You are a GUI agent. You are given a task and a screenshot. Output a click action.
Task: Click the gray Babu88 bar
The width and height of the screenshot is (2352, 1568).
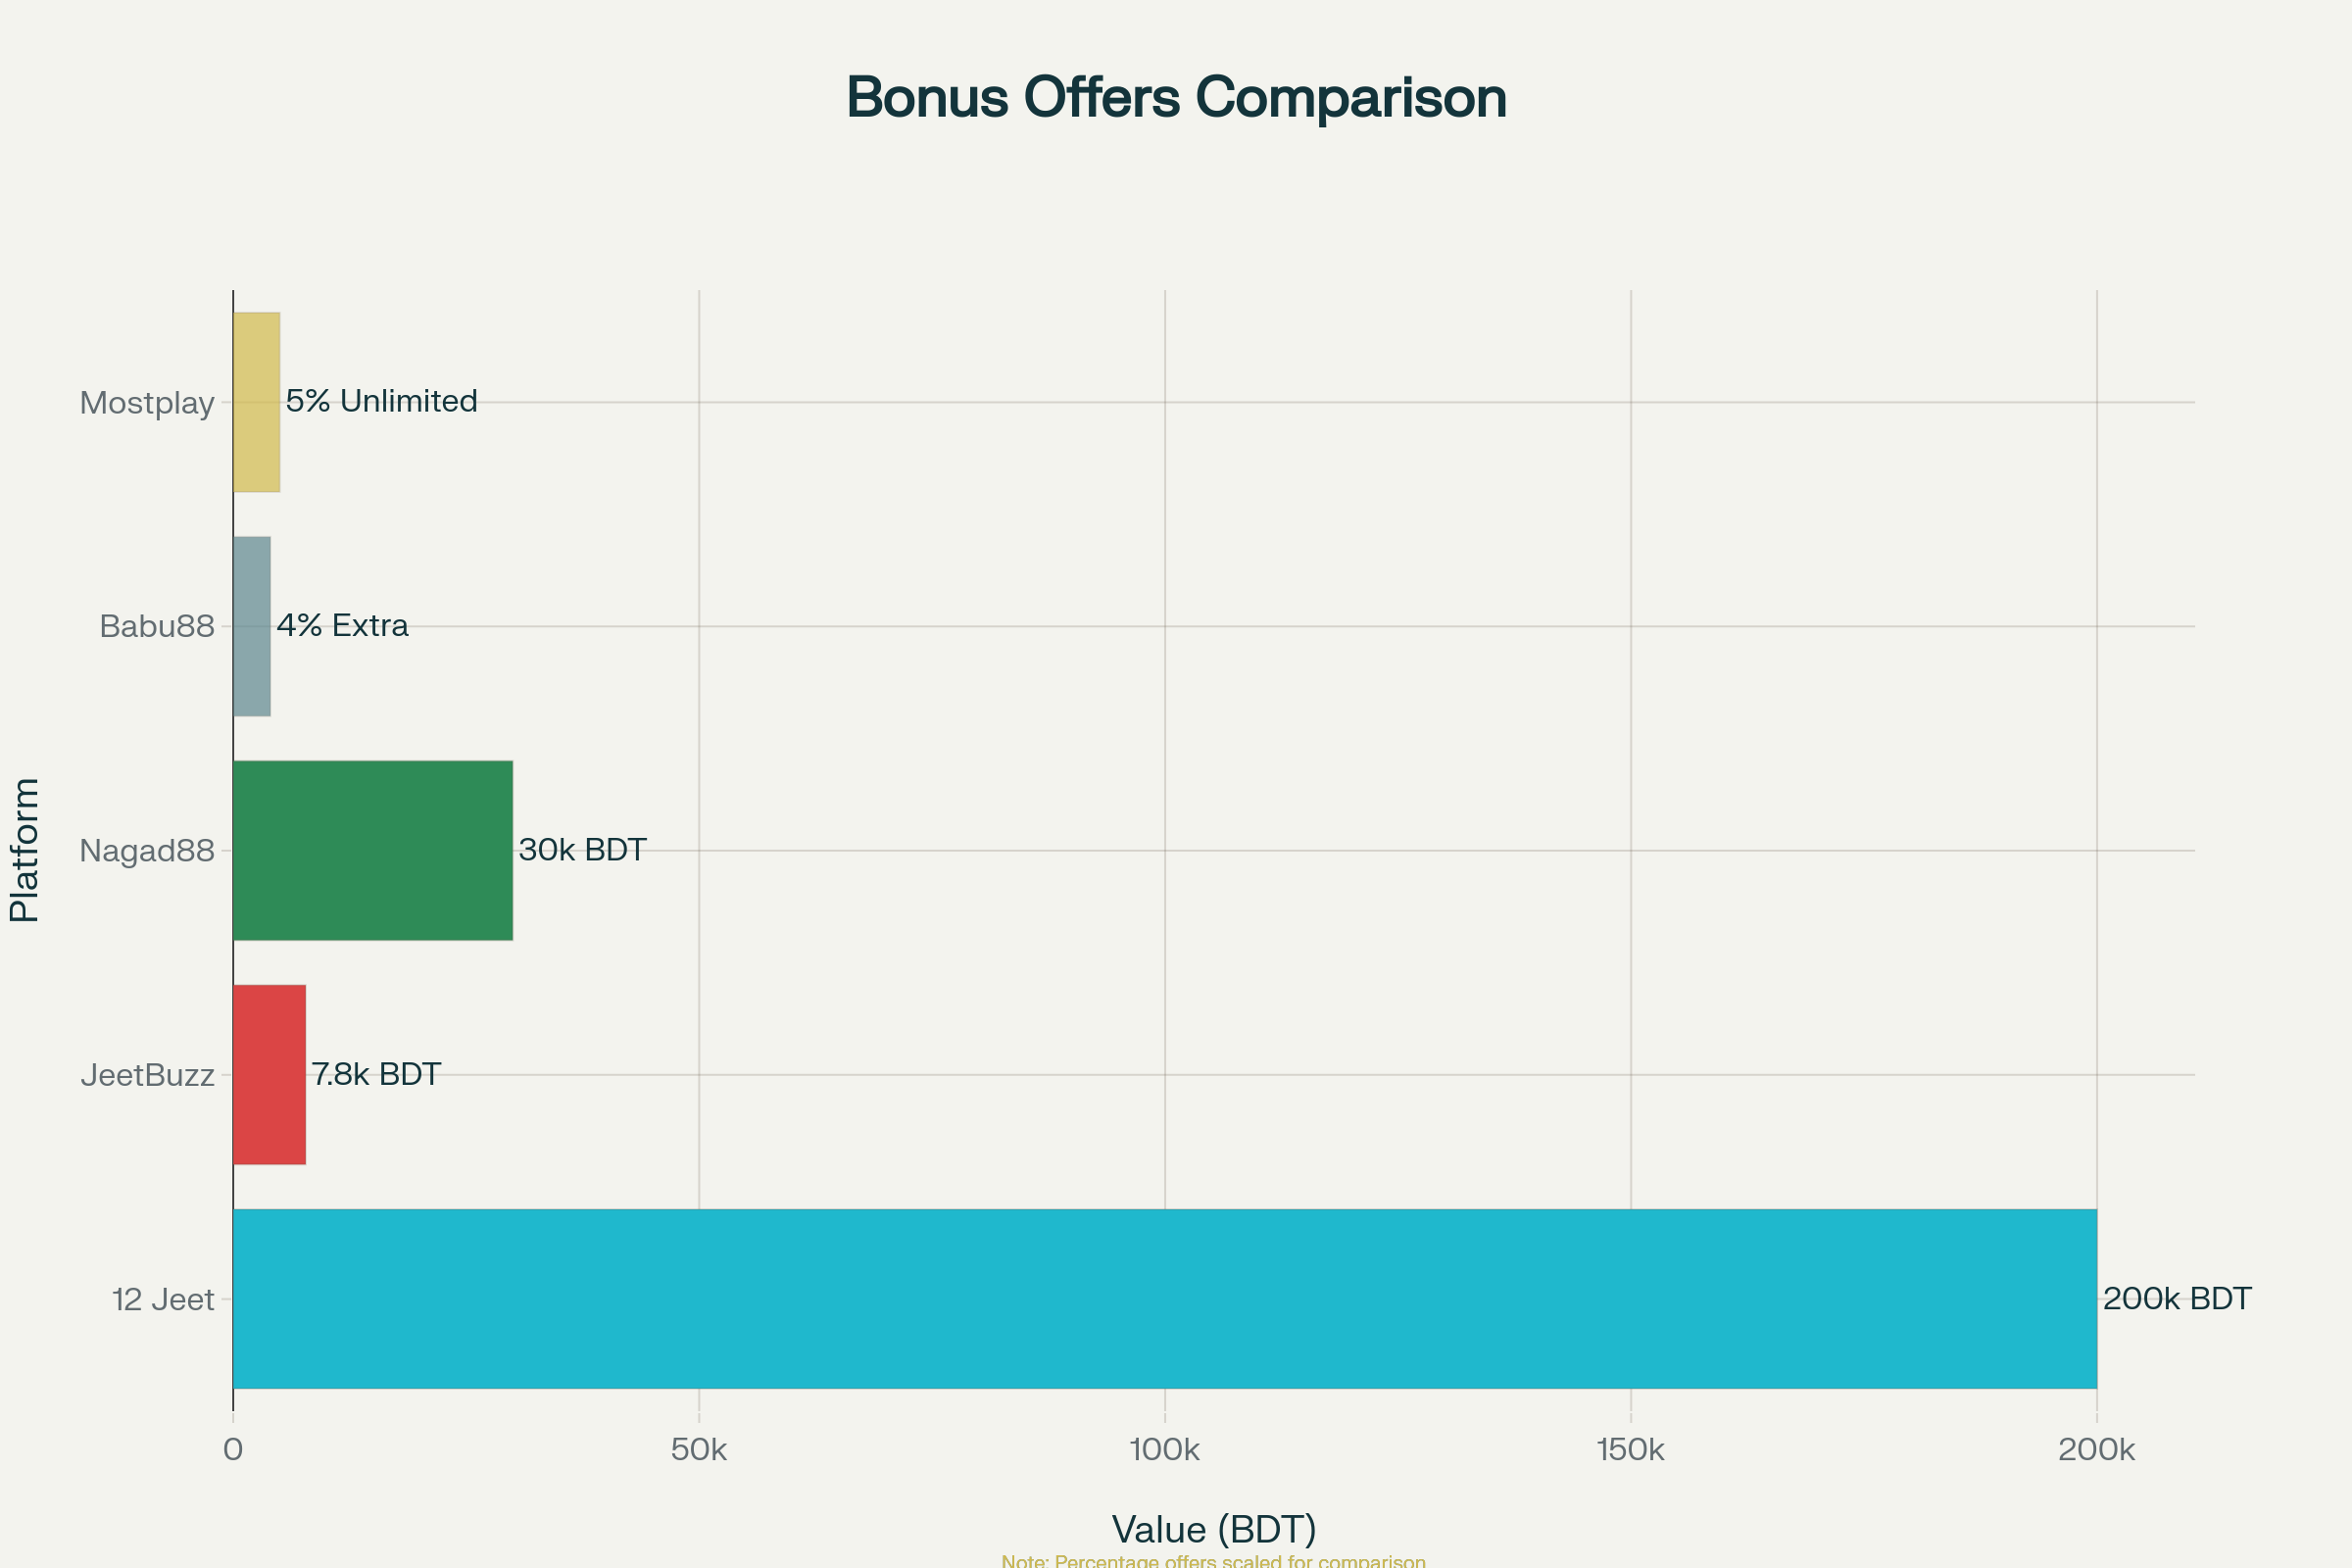251,626
